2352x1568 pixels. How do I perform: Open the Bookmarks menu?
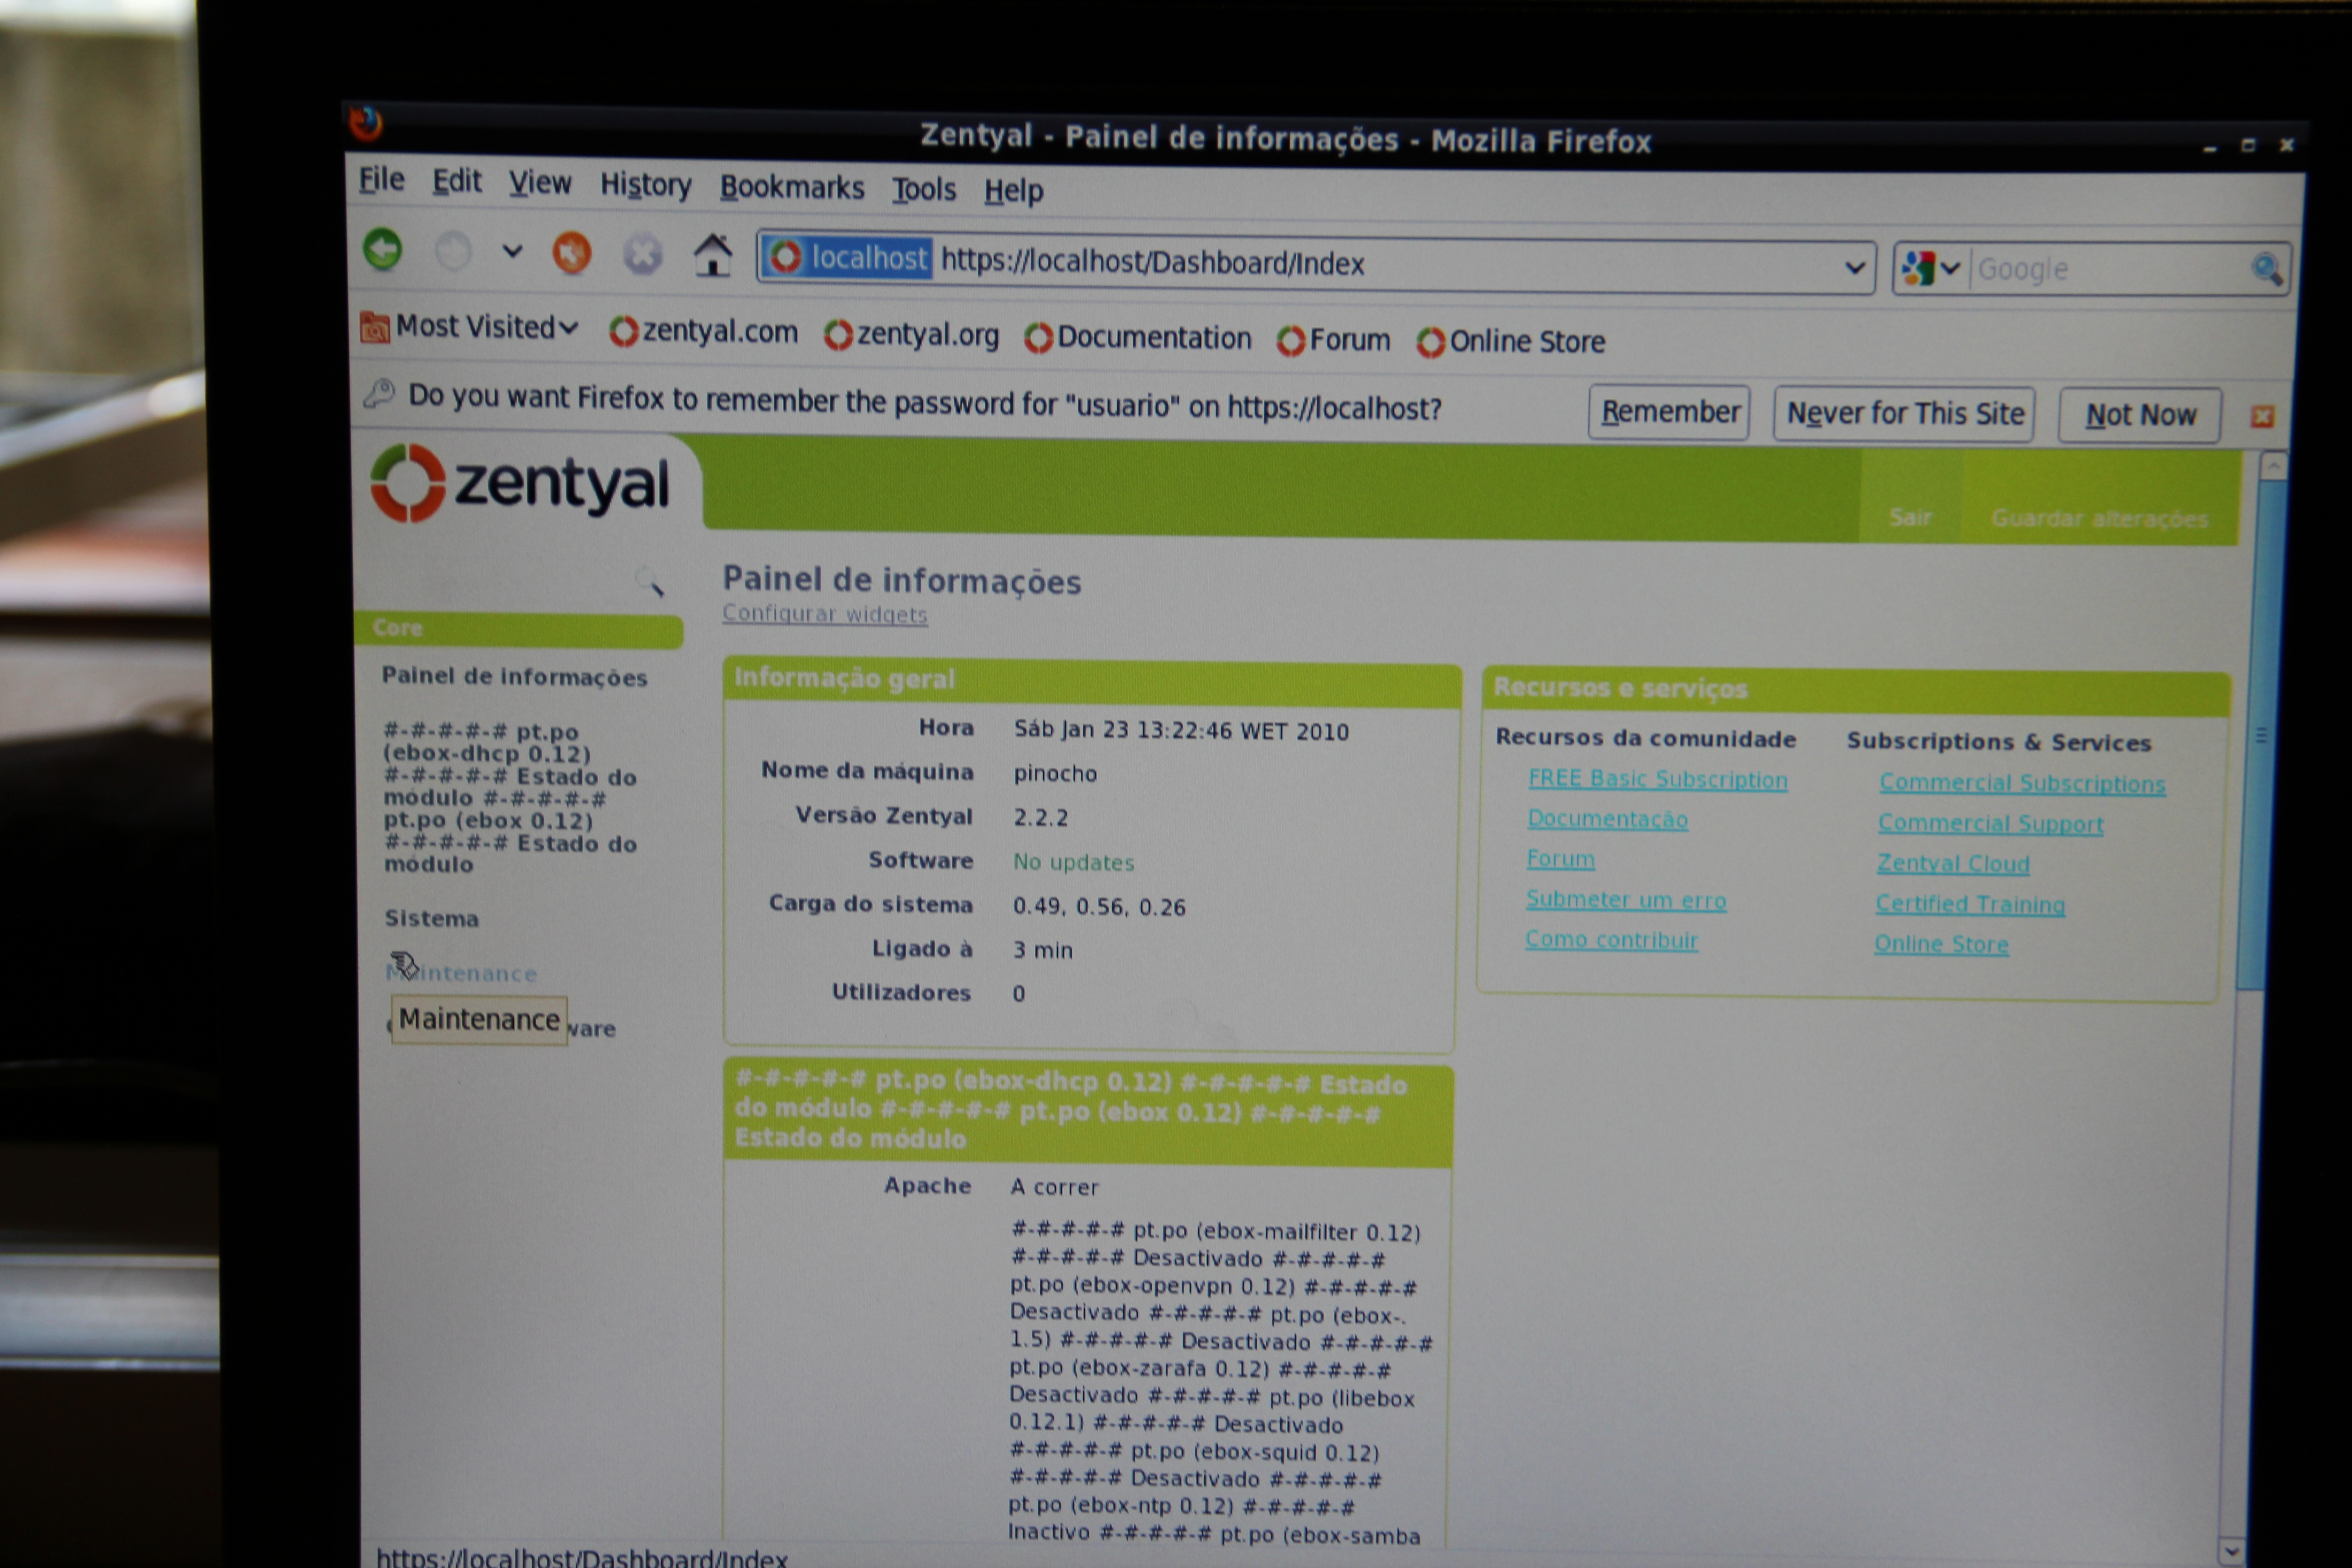(792, 188)
